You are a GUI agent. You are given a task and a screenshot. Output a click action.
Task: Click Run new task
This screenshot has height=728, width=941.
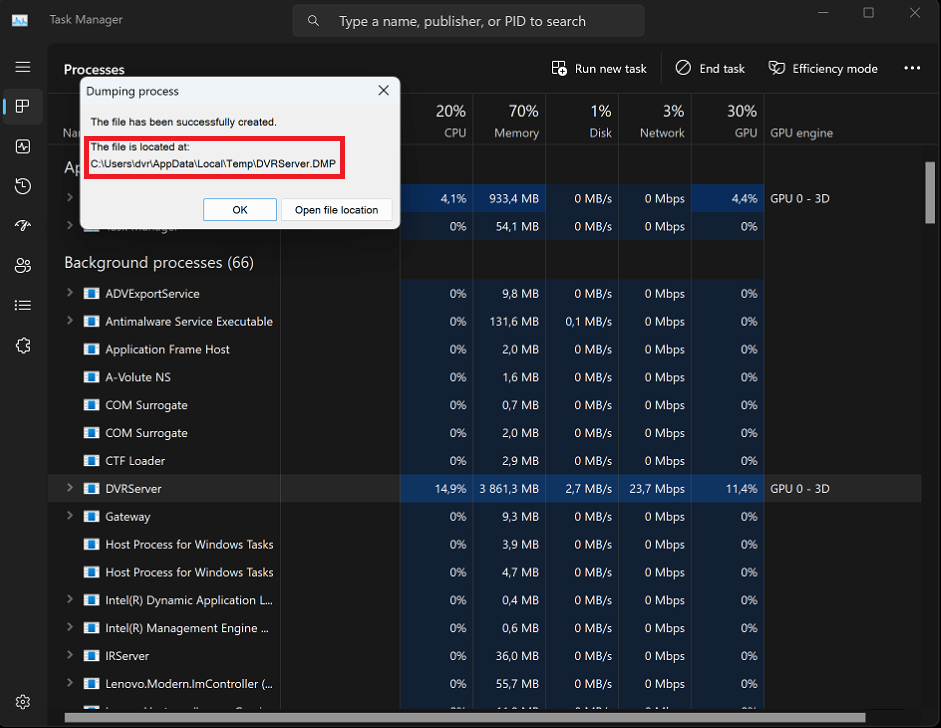point(599,69)
